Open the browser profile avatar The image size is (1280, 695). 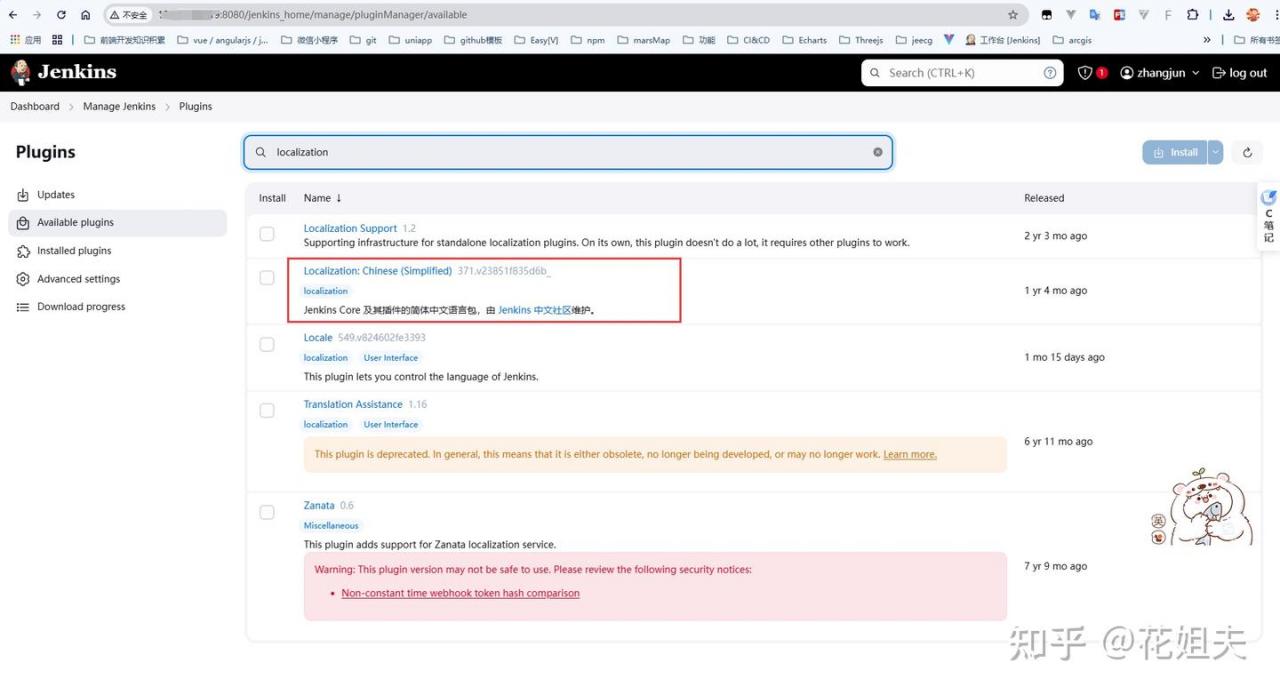1253,15
